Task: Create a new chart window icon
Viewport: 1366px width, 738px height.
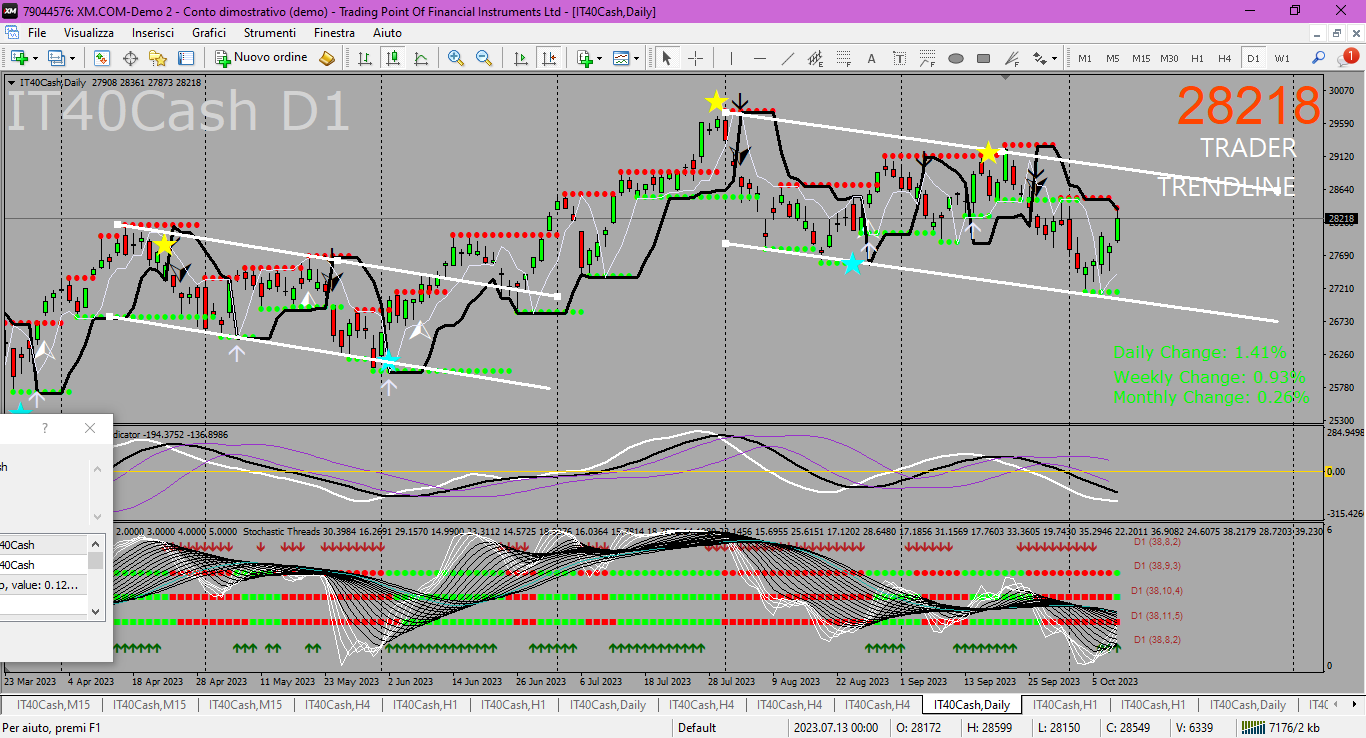Action: tap(19, 58)
